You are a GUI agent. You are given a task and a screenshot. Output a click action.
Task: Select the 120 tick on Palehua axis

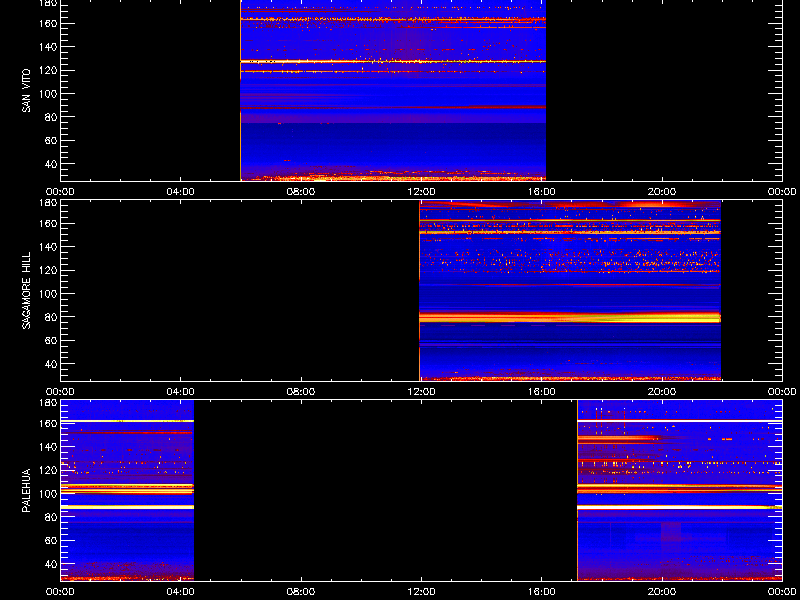49,470
